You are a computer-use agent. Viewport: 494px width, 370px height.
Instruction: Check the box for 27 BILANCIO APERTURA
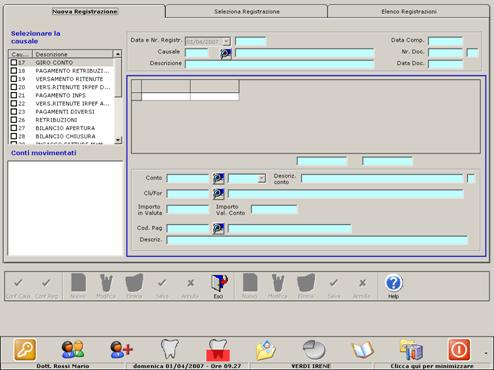point(14,128)
